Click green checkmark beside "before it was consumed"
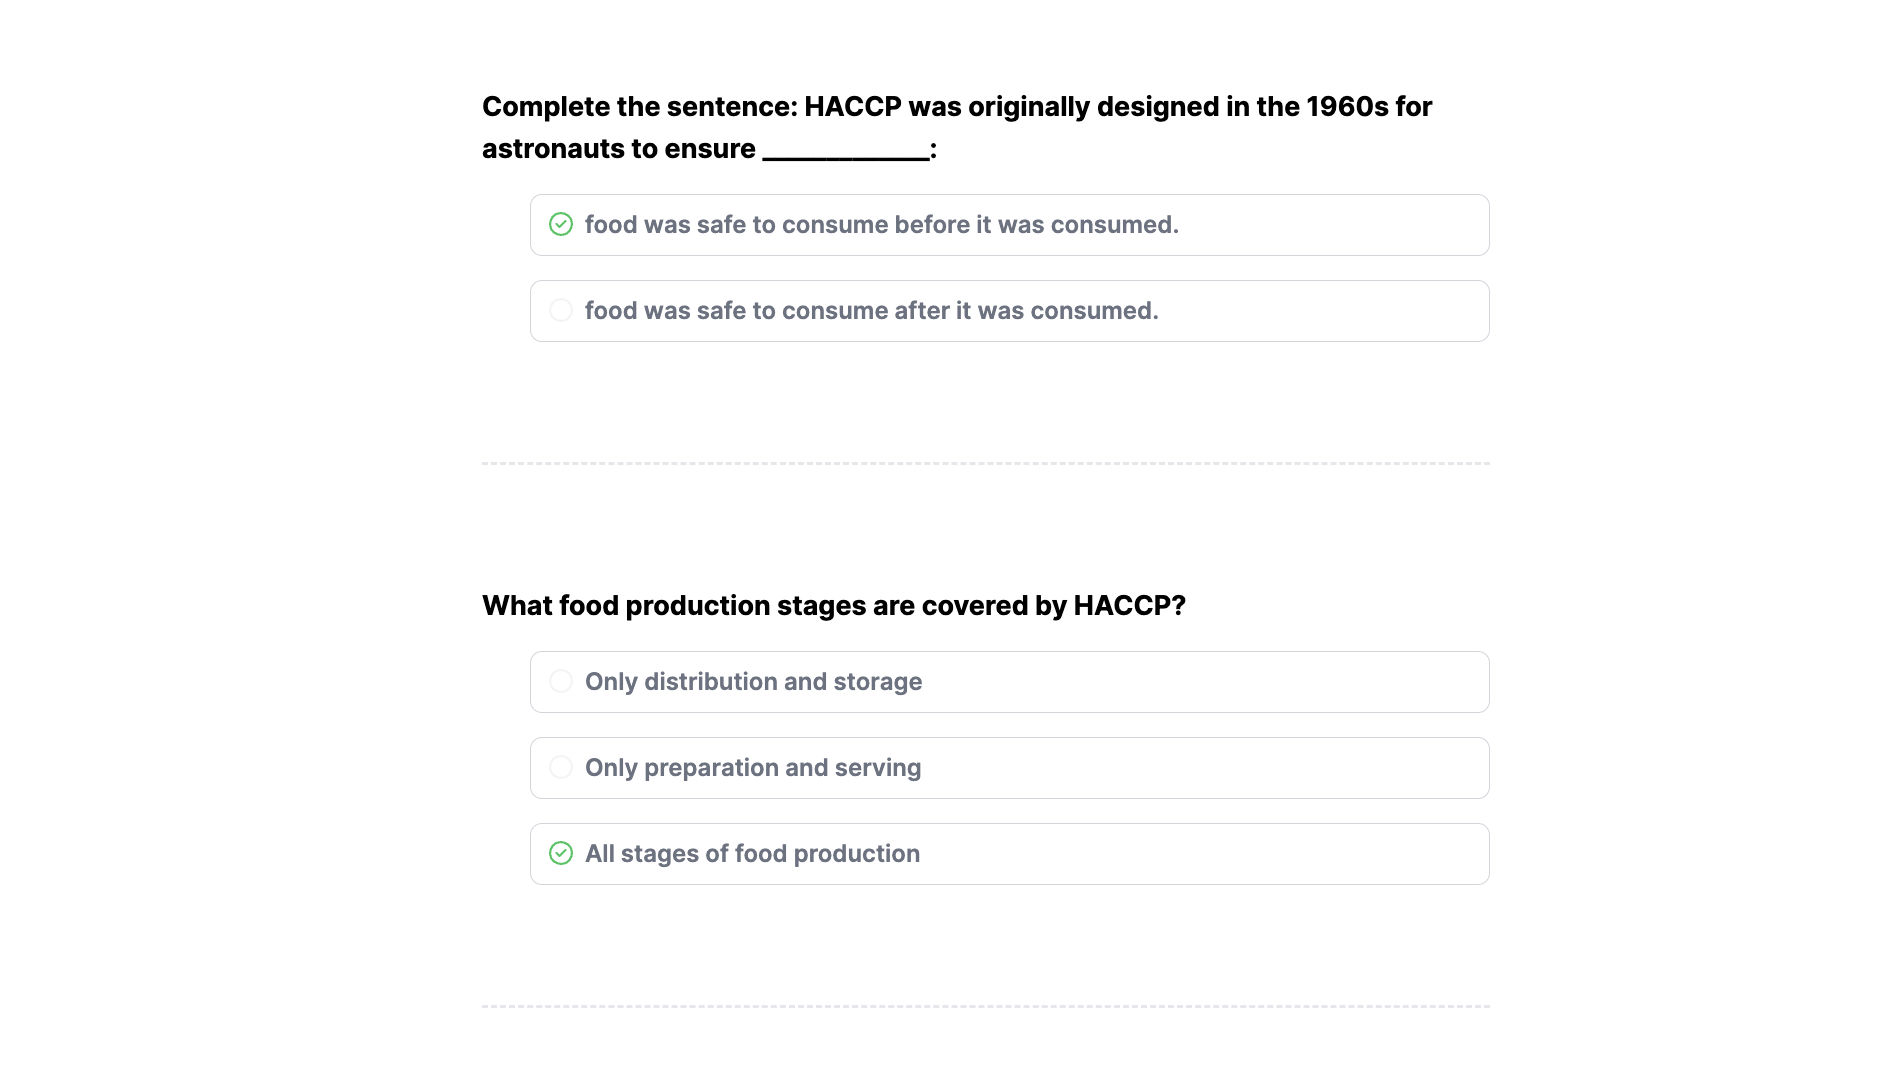The height and width of the screenshot is (1066, 1892). [x=561, y=224]
